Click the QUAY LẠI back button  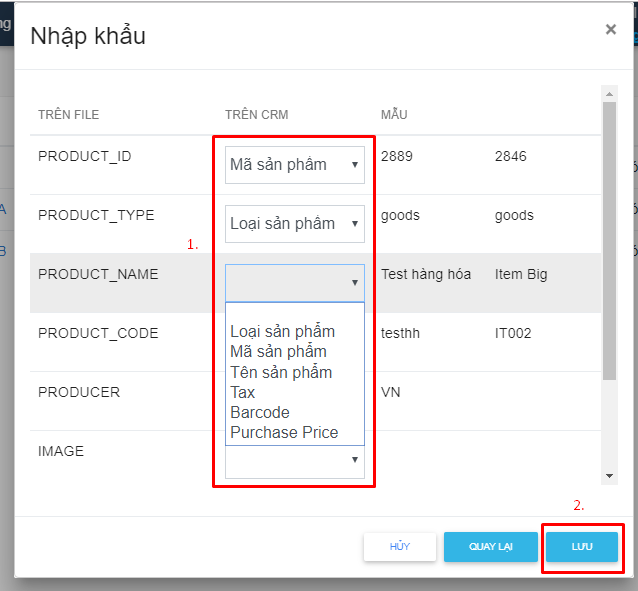pos(490,547)
